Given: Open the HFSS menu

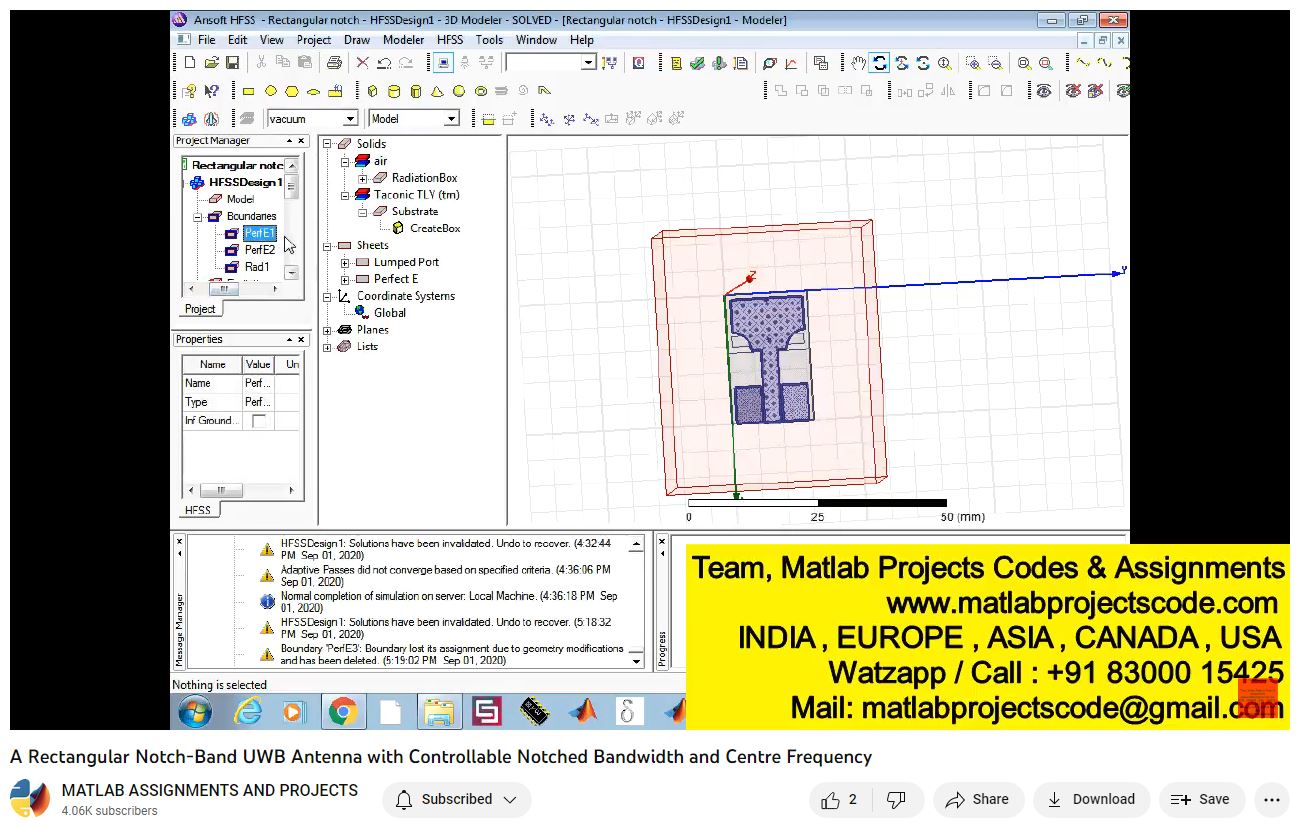Looking at the screenshot, I should [x=450, y=40].
